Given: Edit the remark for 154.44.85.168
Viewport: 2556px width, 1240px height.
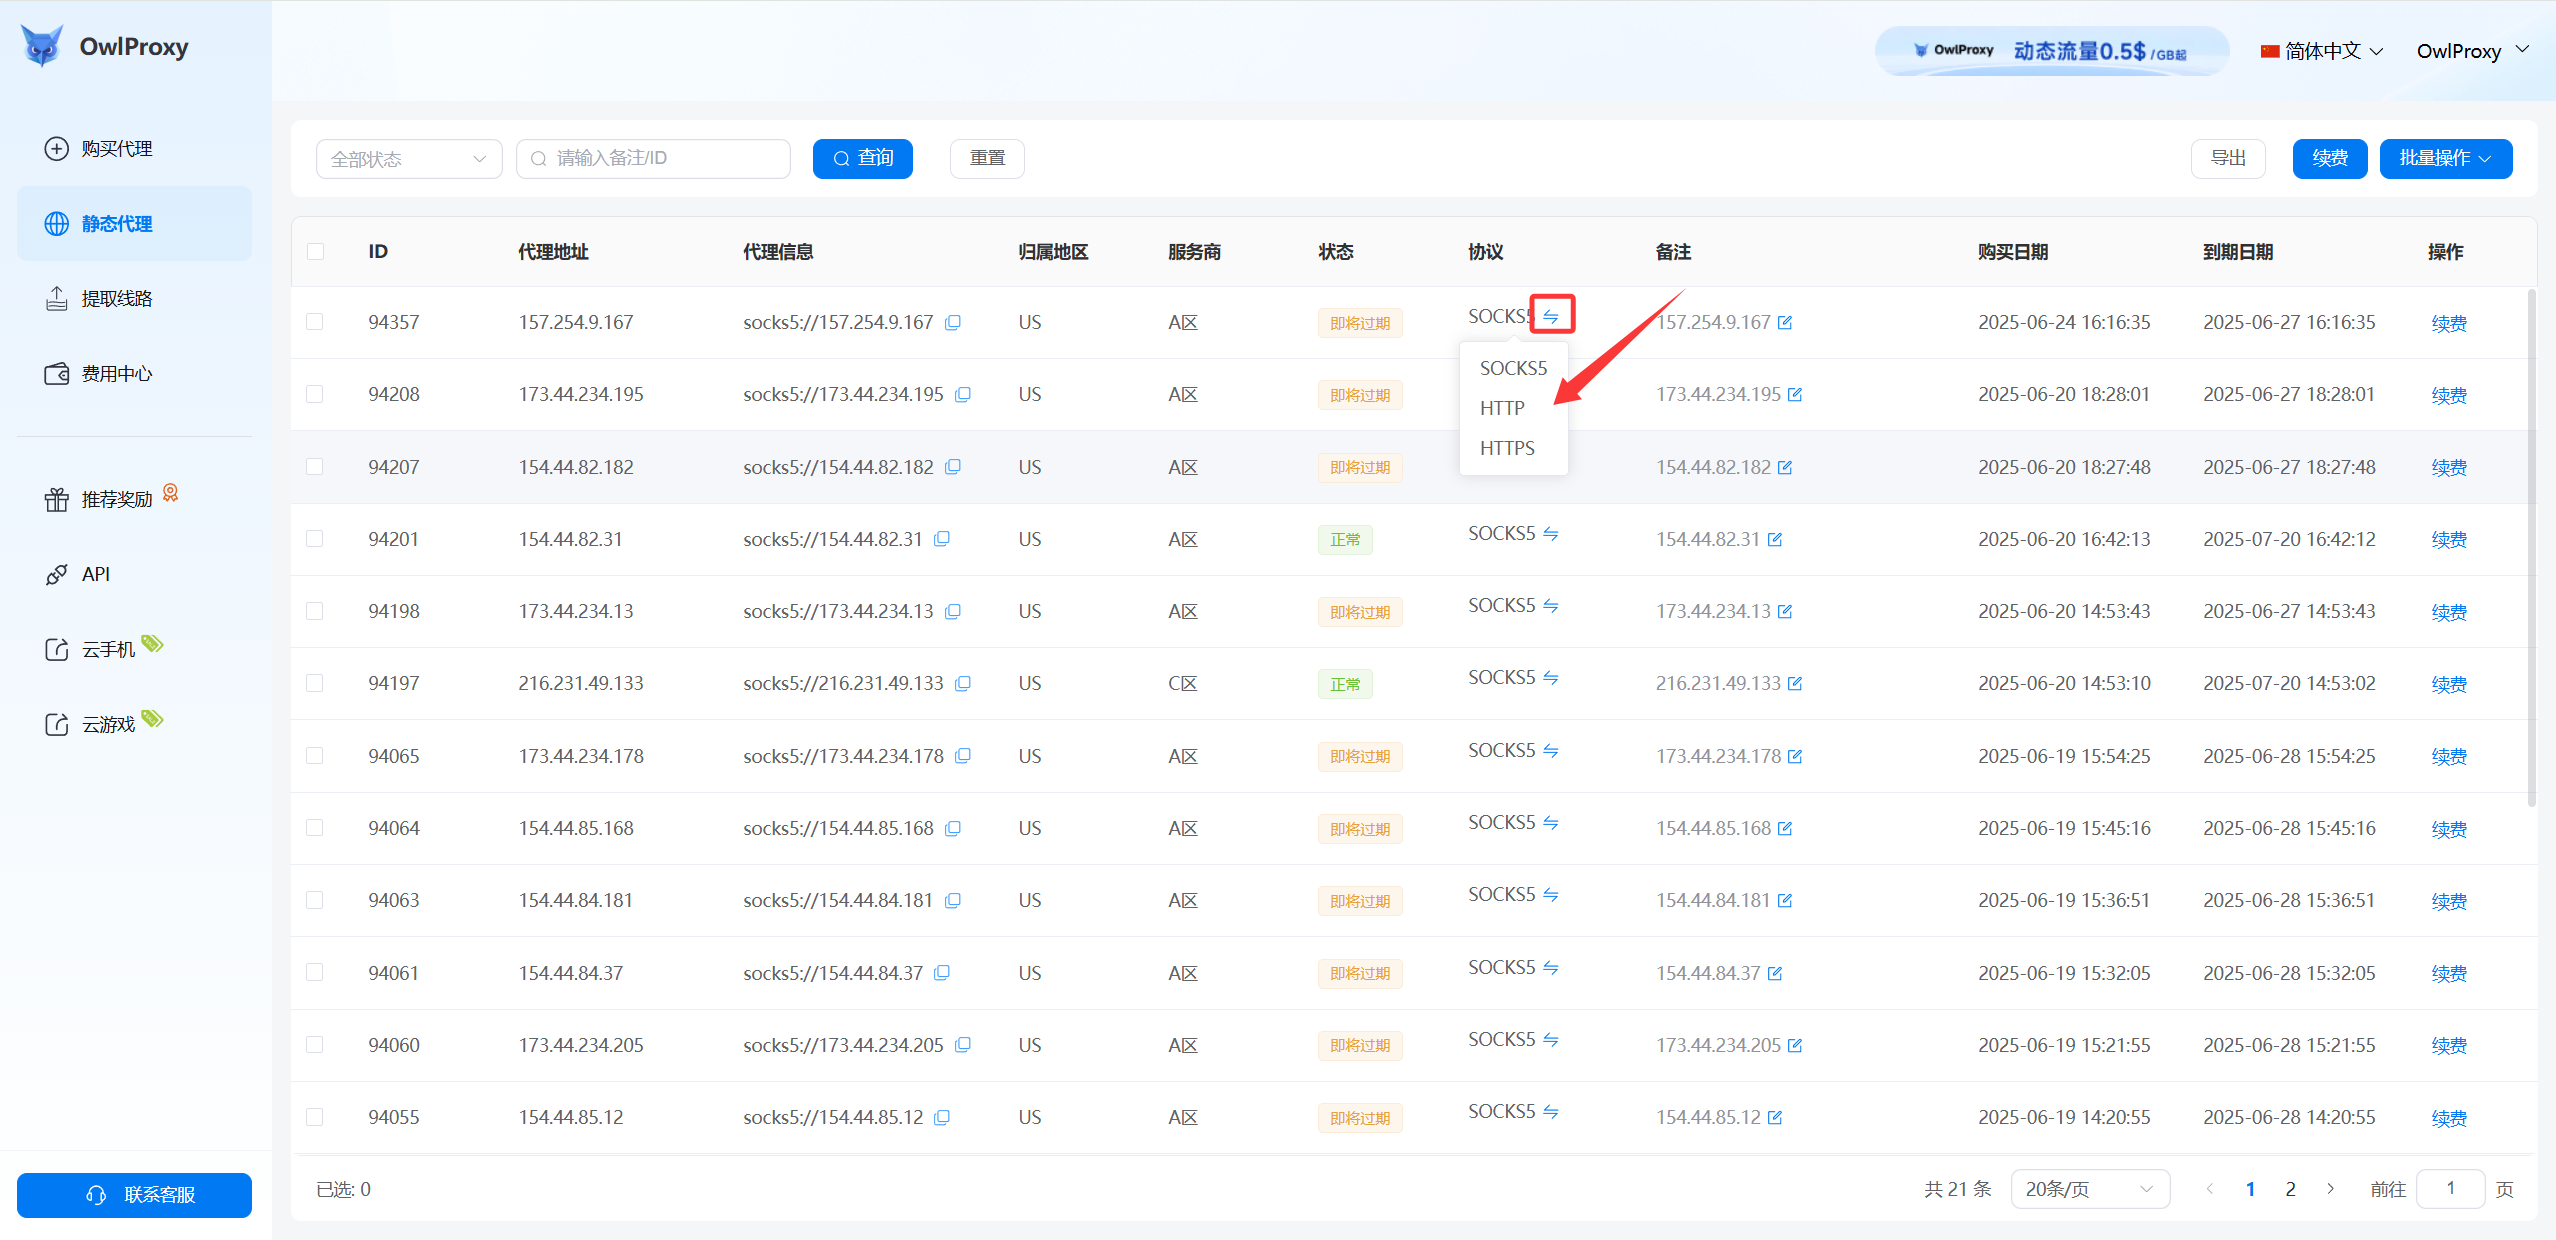Looking at the screenshot, I should pyautogui.click(x=1785, y=829).
